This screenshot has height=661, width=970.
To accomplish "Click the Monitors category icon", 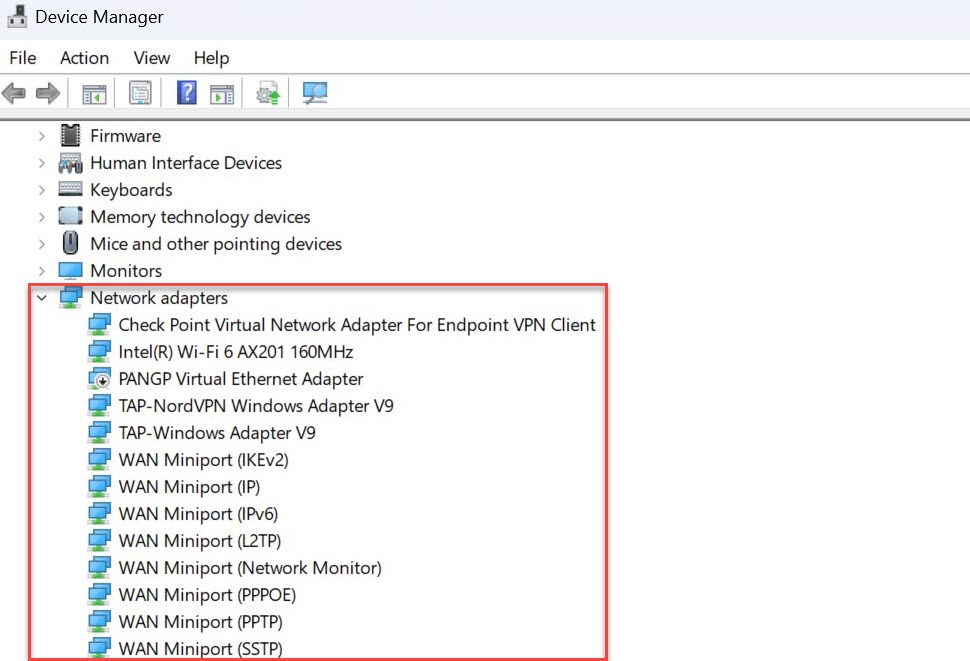I will coord(70,271).
